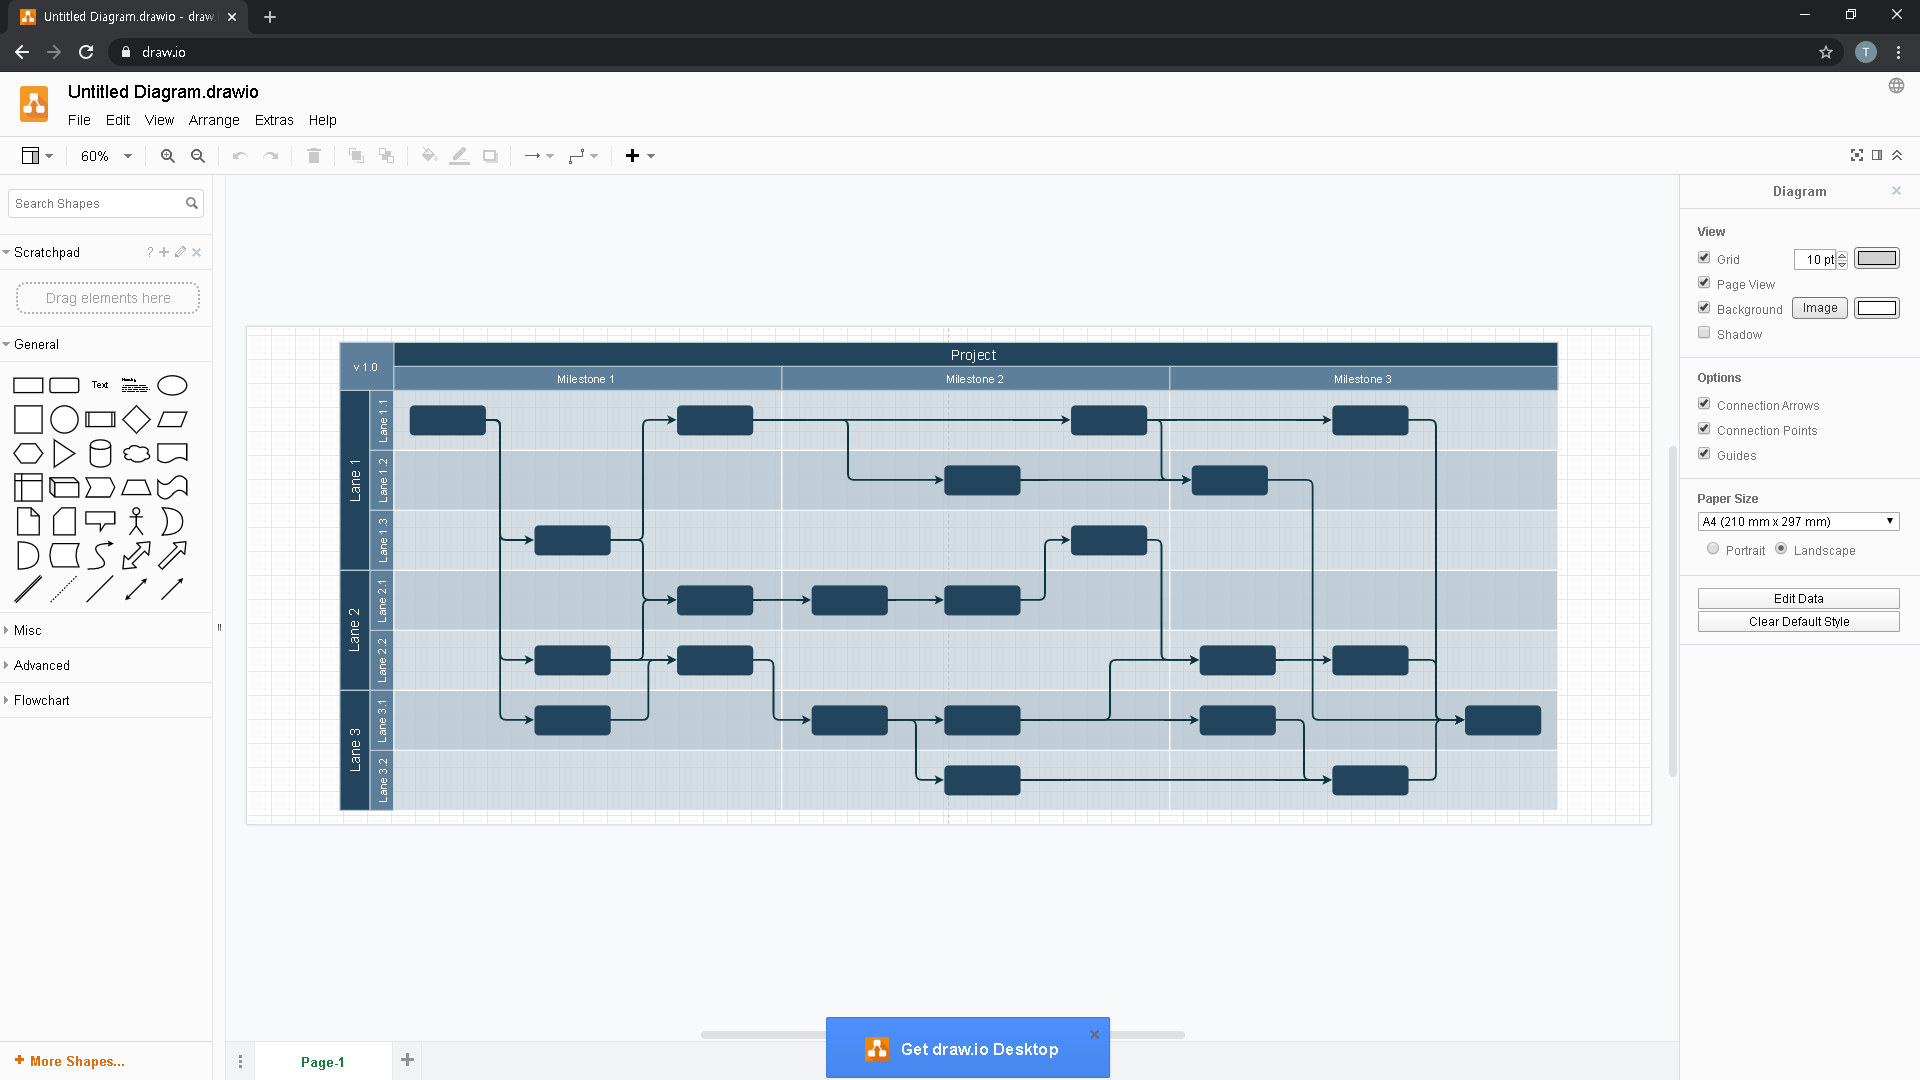The width and height of the screenshot is (1920, 1080).
Task: Select the diamond shape from General
Action: click(136, 420)
